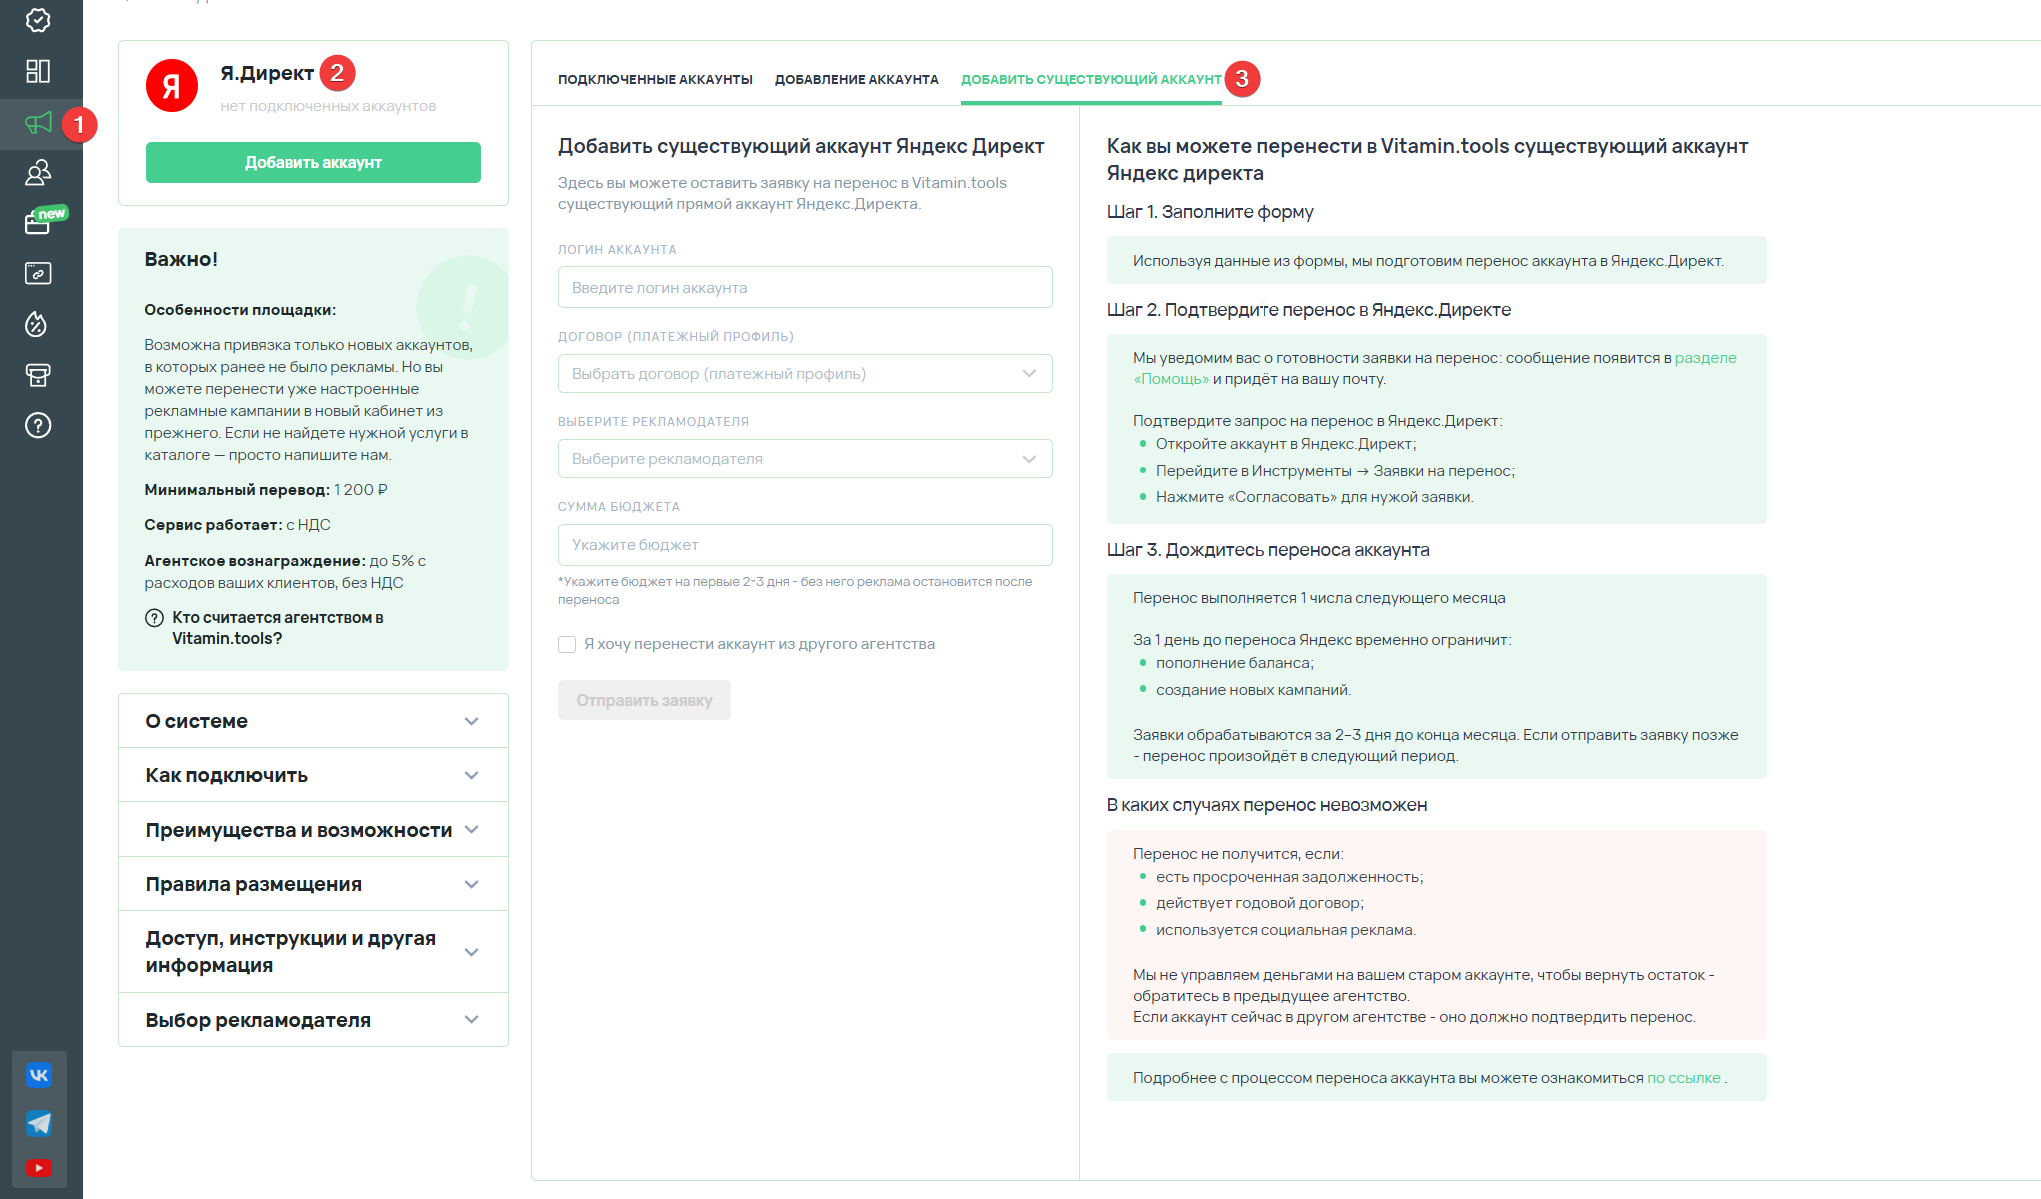Expand the «Правила размещения» section

click(313, 884)
